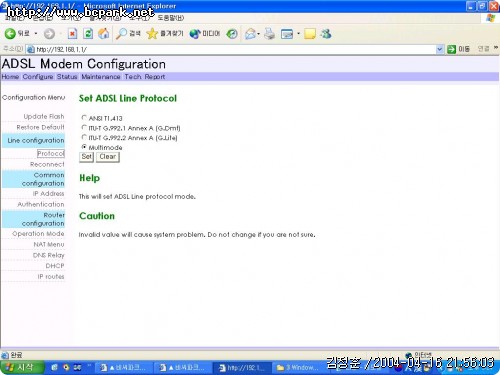The image size is (500, 375).
Task: Open the Status navigation tab
Action: 67,77
